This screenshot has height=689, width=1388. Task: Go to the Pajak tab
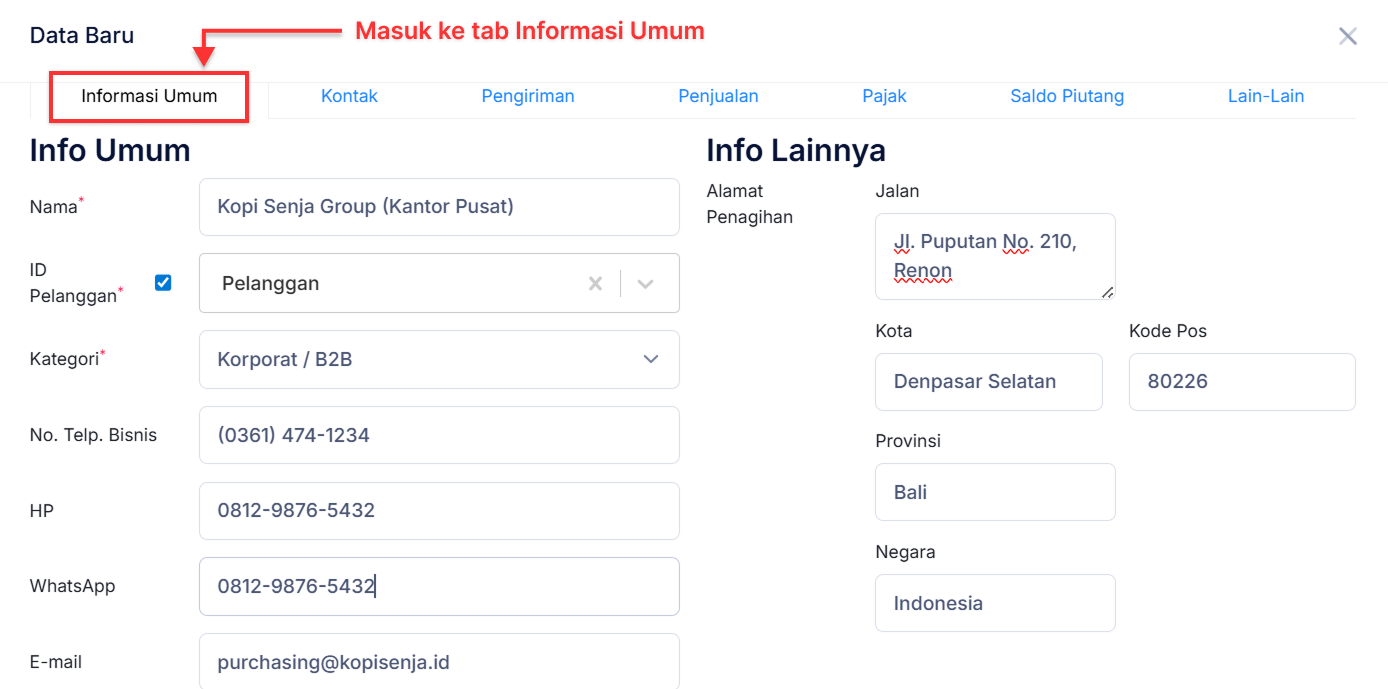click(x=884, y=95)
